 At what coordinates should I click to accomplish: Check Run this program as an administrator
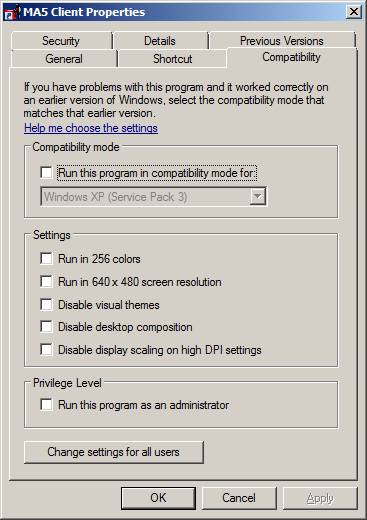click(46, 405)
